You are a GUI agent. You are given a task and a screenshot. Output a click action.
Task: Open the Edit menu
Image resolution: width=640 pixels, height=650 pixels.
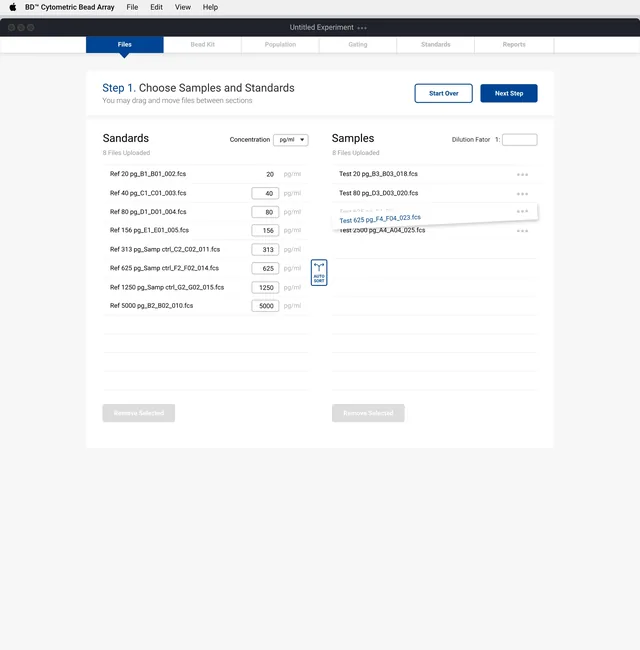[156, 7]
